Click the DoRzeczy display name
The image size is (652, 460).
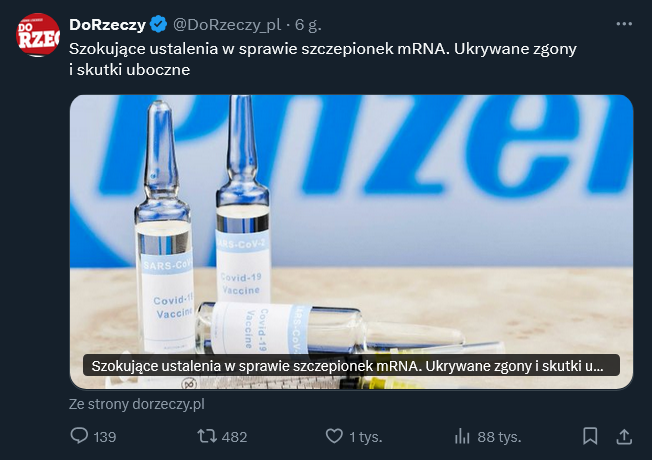tap(107, 25)
